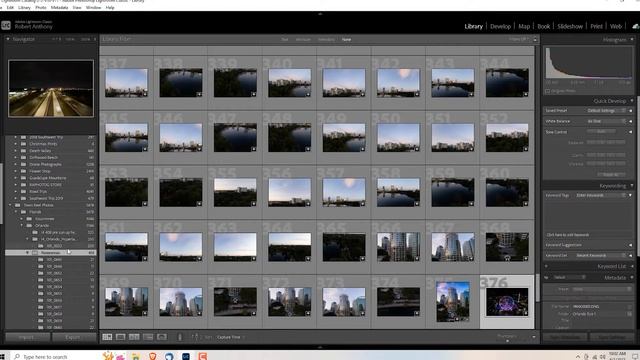Collapse the Histogram panel

[632, 40]
